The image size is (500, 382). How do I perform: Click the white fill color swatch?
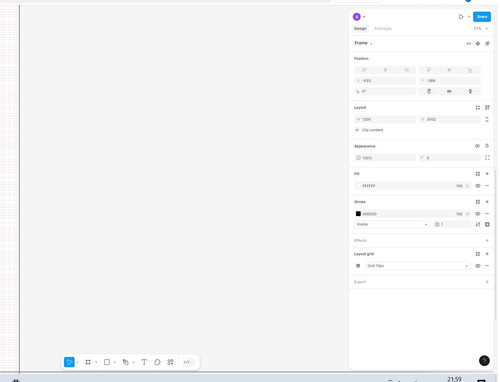pos(358,186)
